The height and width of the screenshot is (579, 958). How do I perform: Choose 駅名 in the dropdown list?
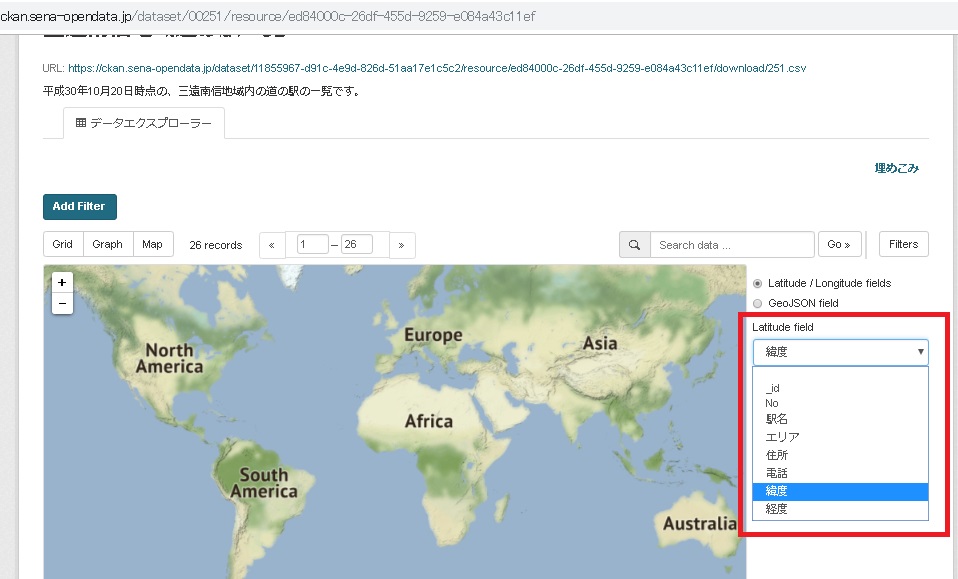pyautogui.click(x=777, y=420)
